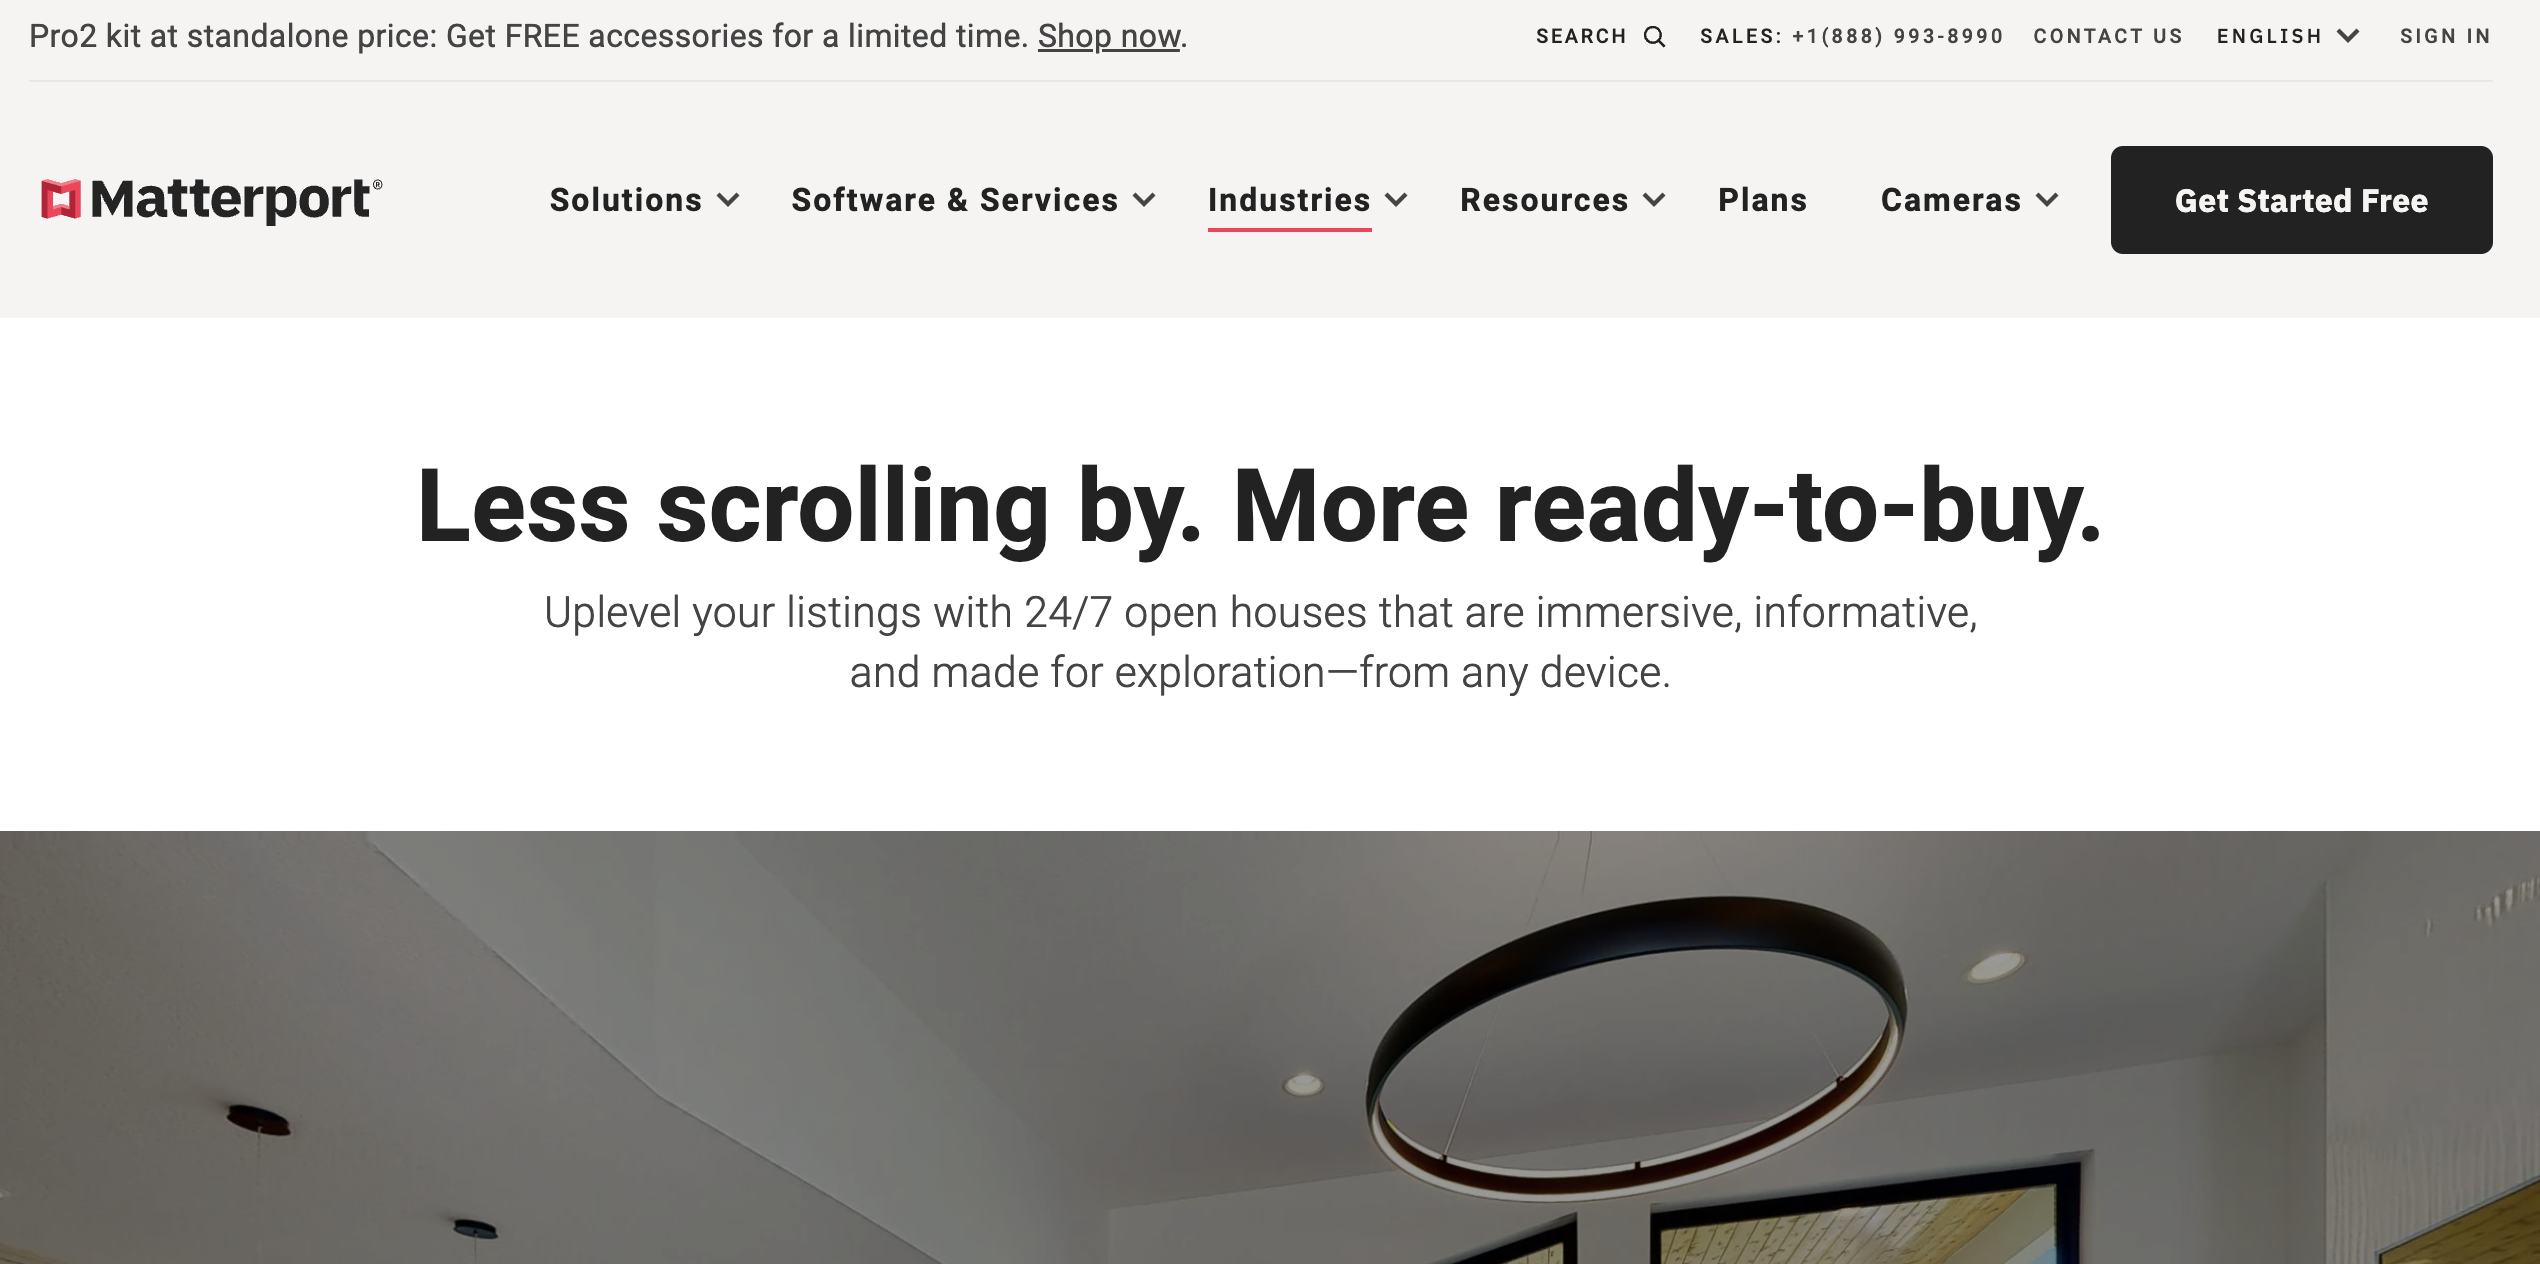Click the English language dropdown arrow
The width and height of the screenshot is (2540, 1264).
pyautogui.click(x=2347, y=36)
